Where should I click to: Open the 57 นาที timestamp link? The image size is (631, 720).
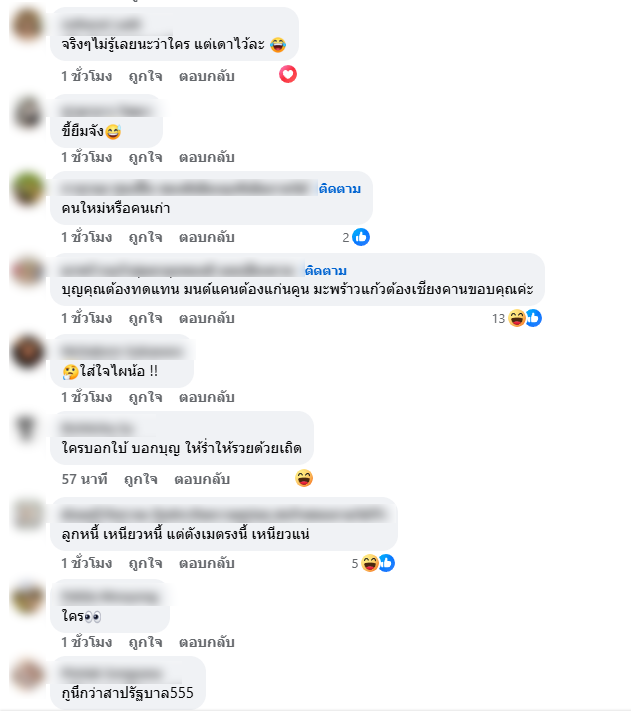(85, 479)
